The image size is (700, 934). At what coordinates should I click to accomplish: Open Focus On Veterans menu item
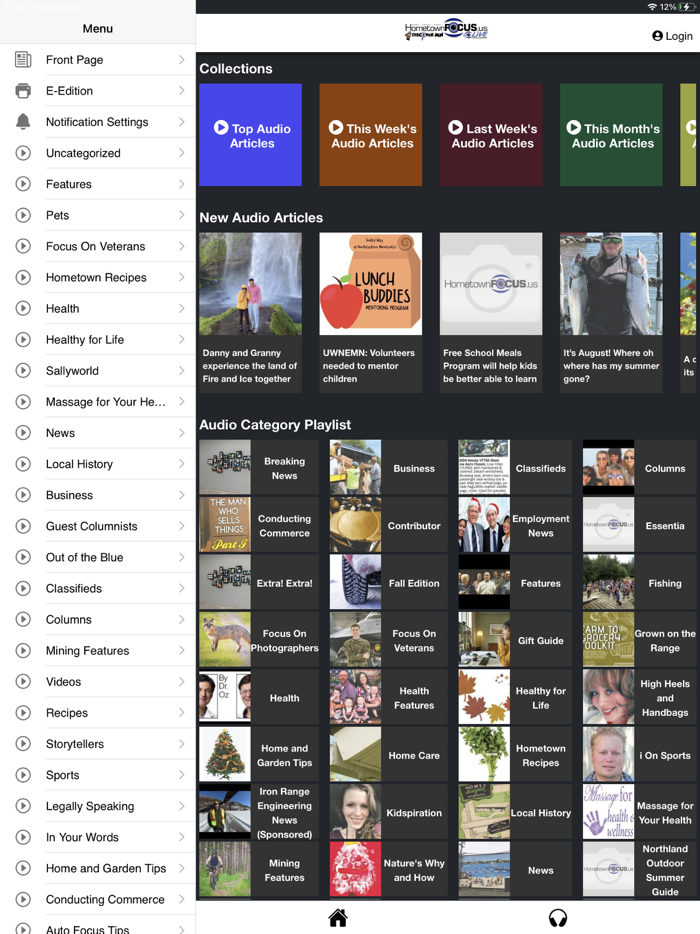(98, 246)
